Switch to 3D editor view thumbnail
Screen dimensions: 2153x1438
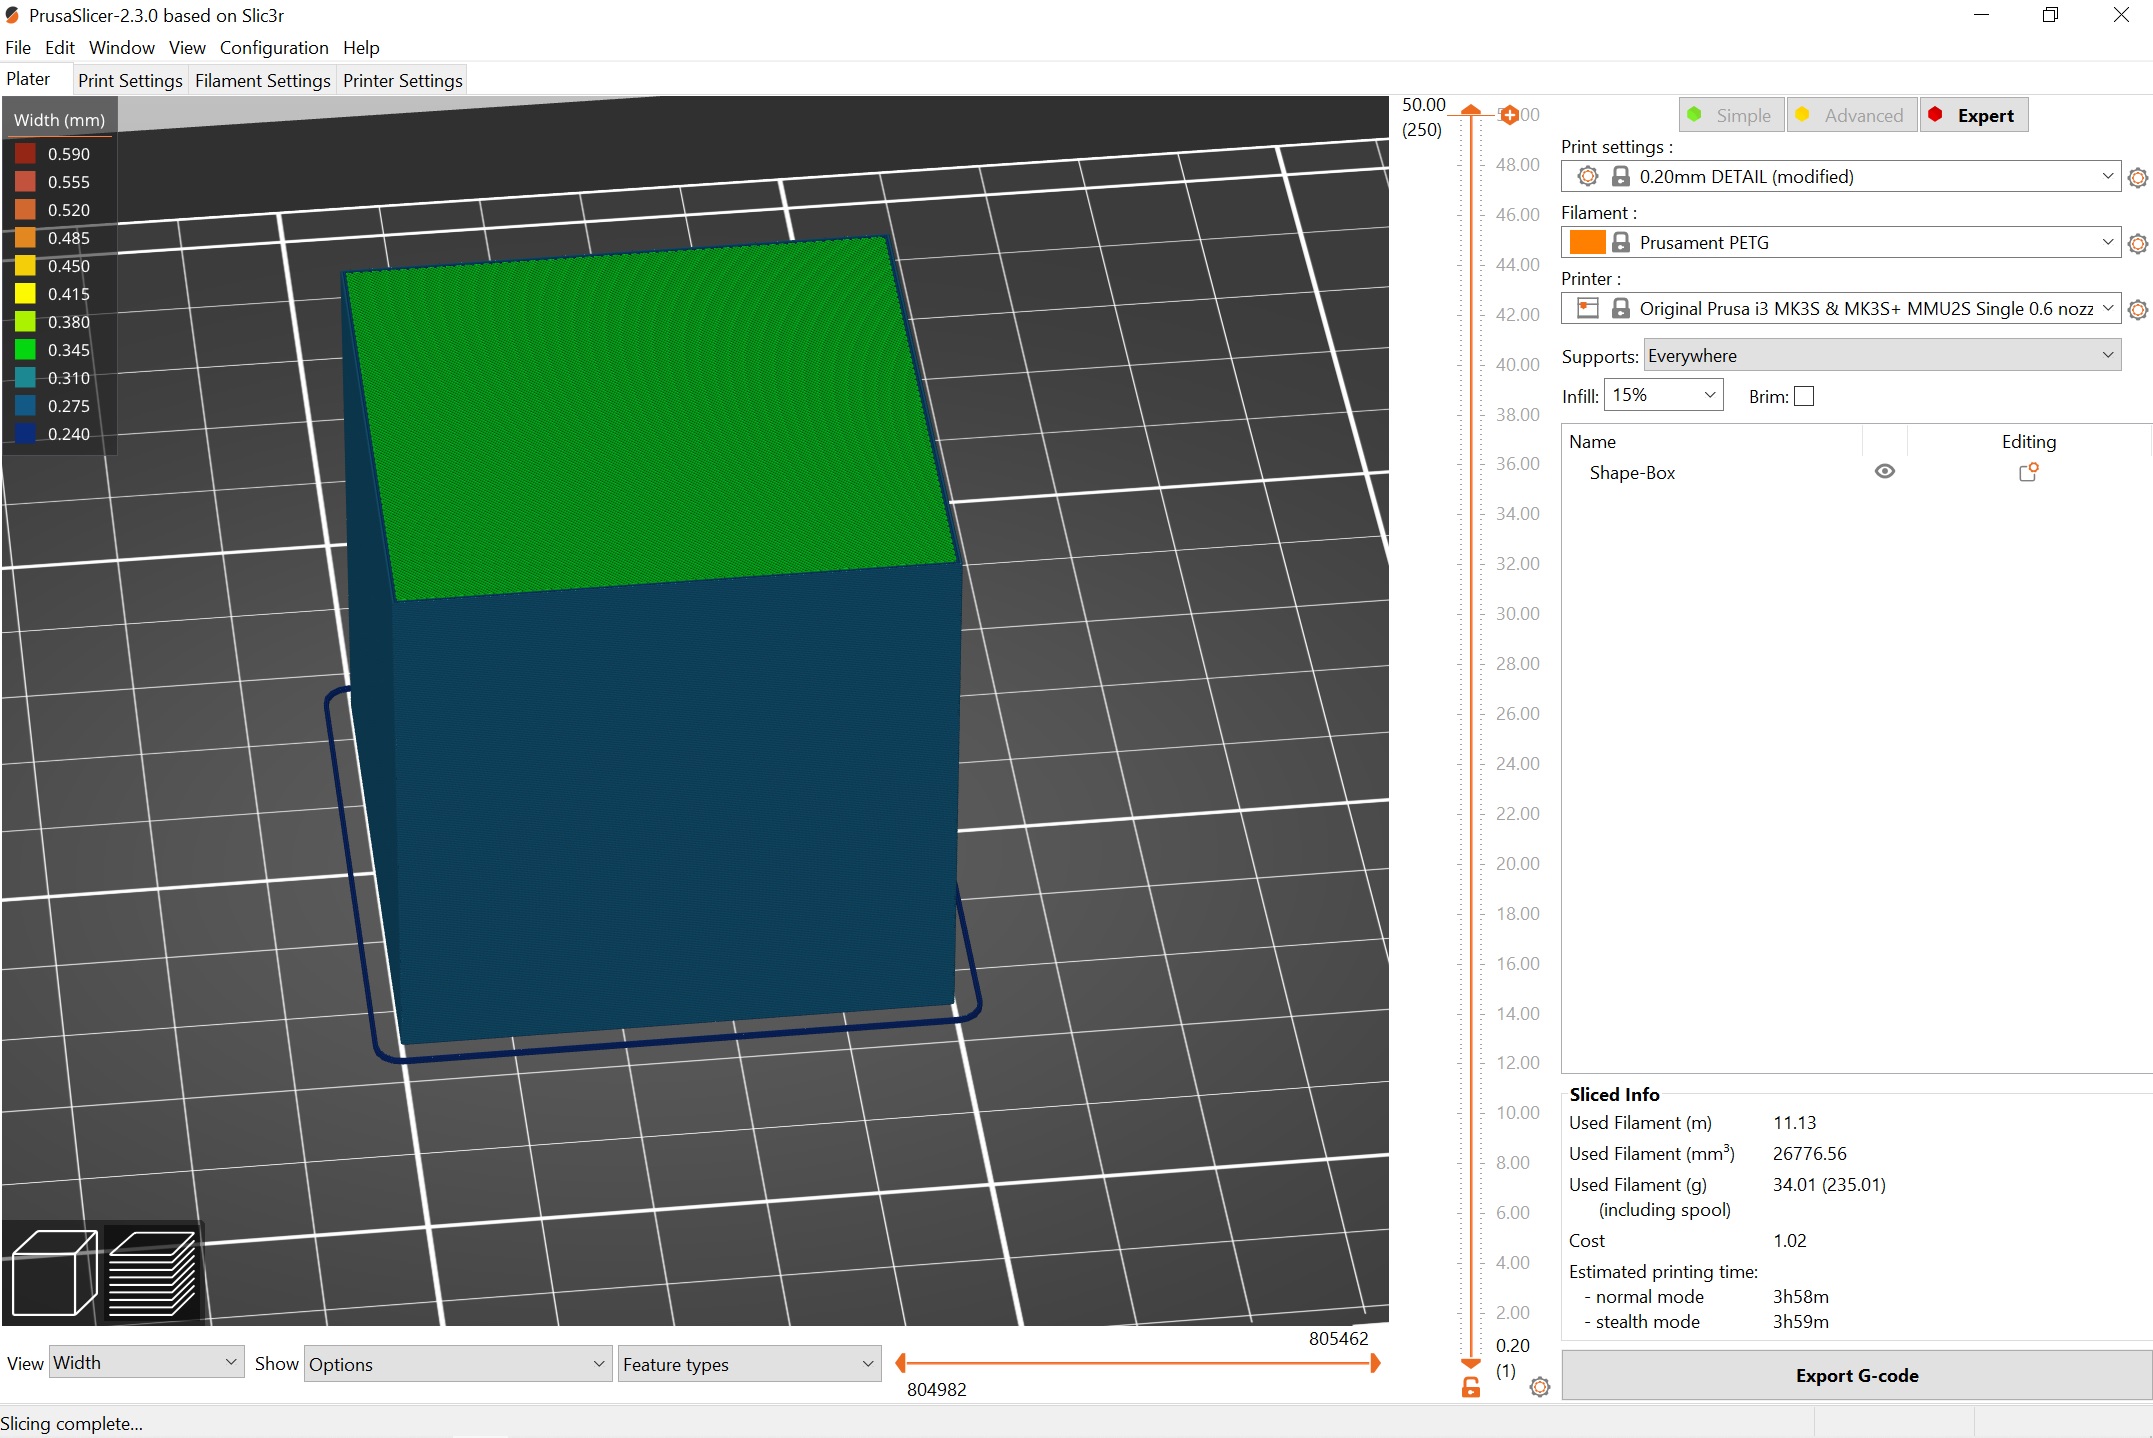pyautogui.click(x=52, y=1272)
